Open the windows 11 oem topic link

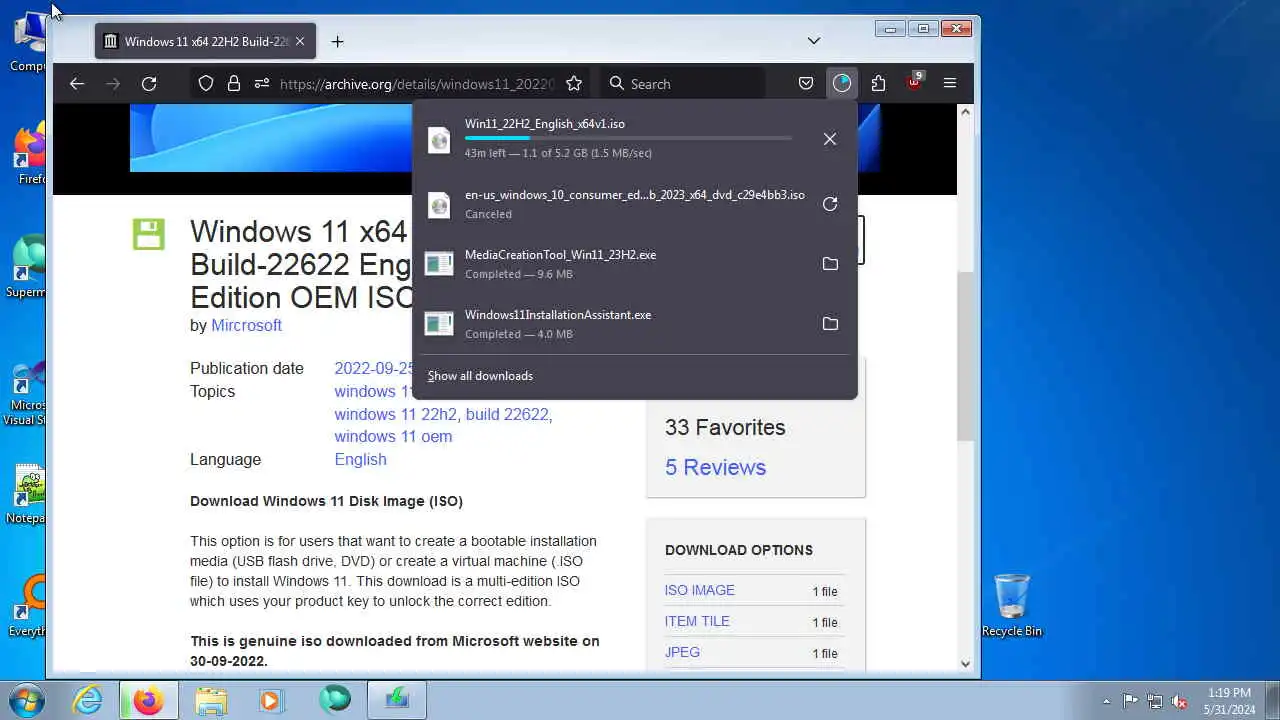point(393,436)
